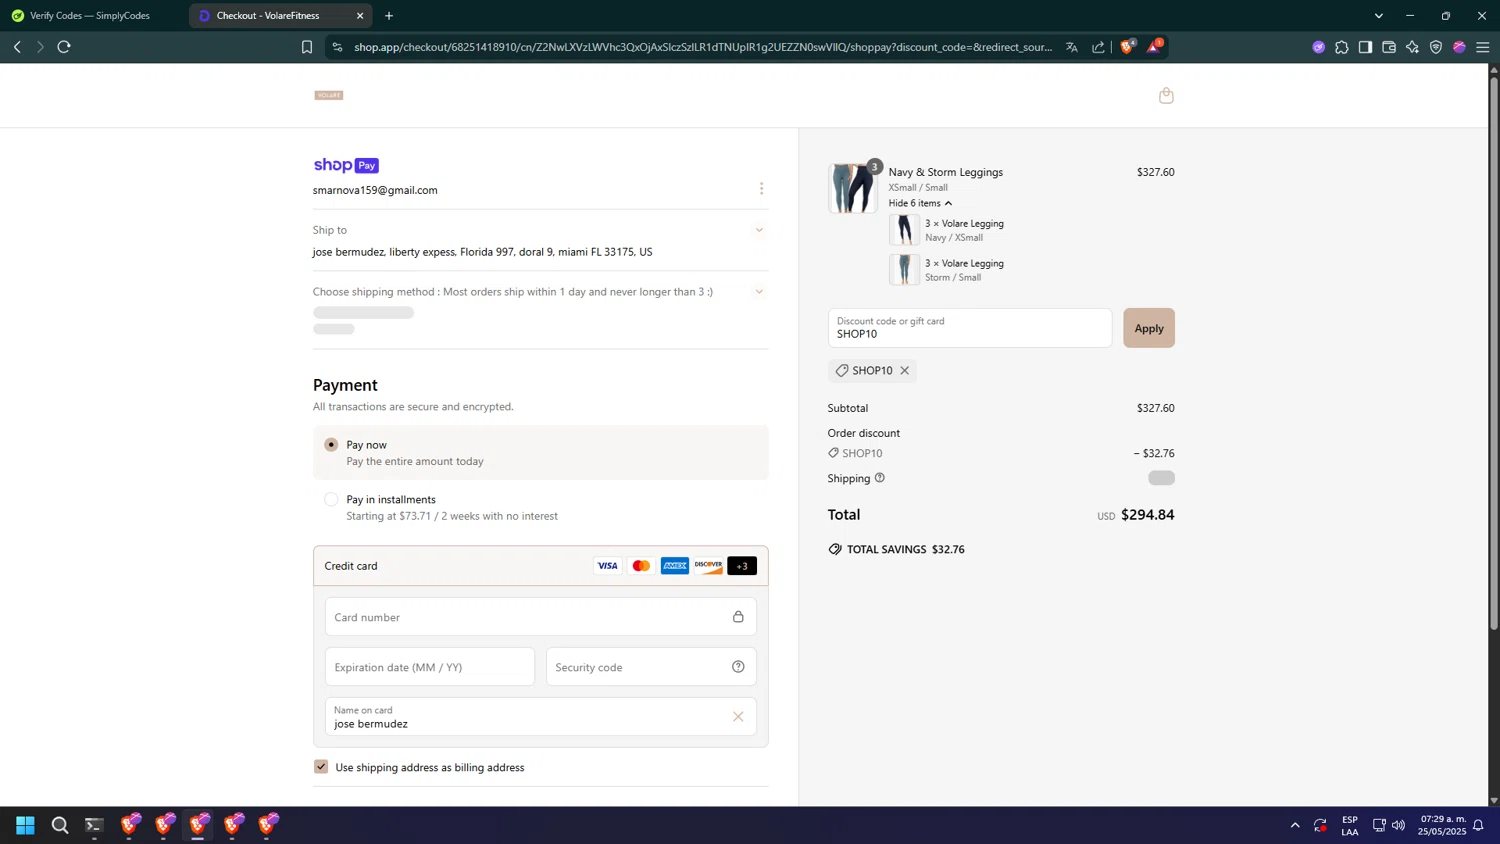1500x844 pixels.
Task: Open Brave Rewards triangle icon
Action: coord(1154,46)
